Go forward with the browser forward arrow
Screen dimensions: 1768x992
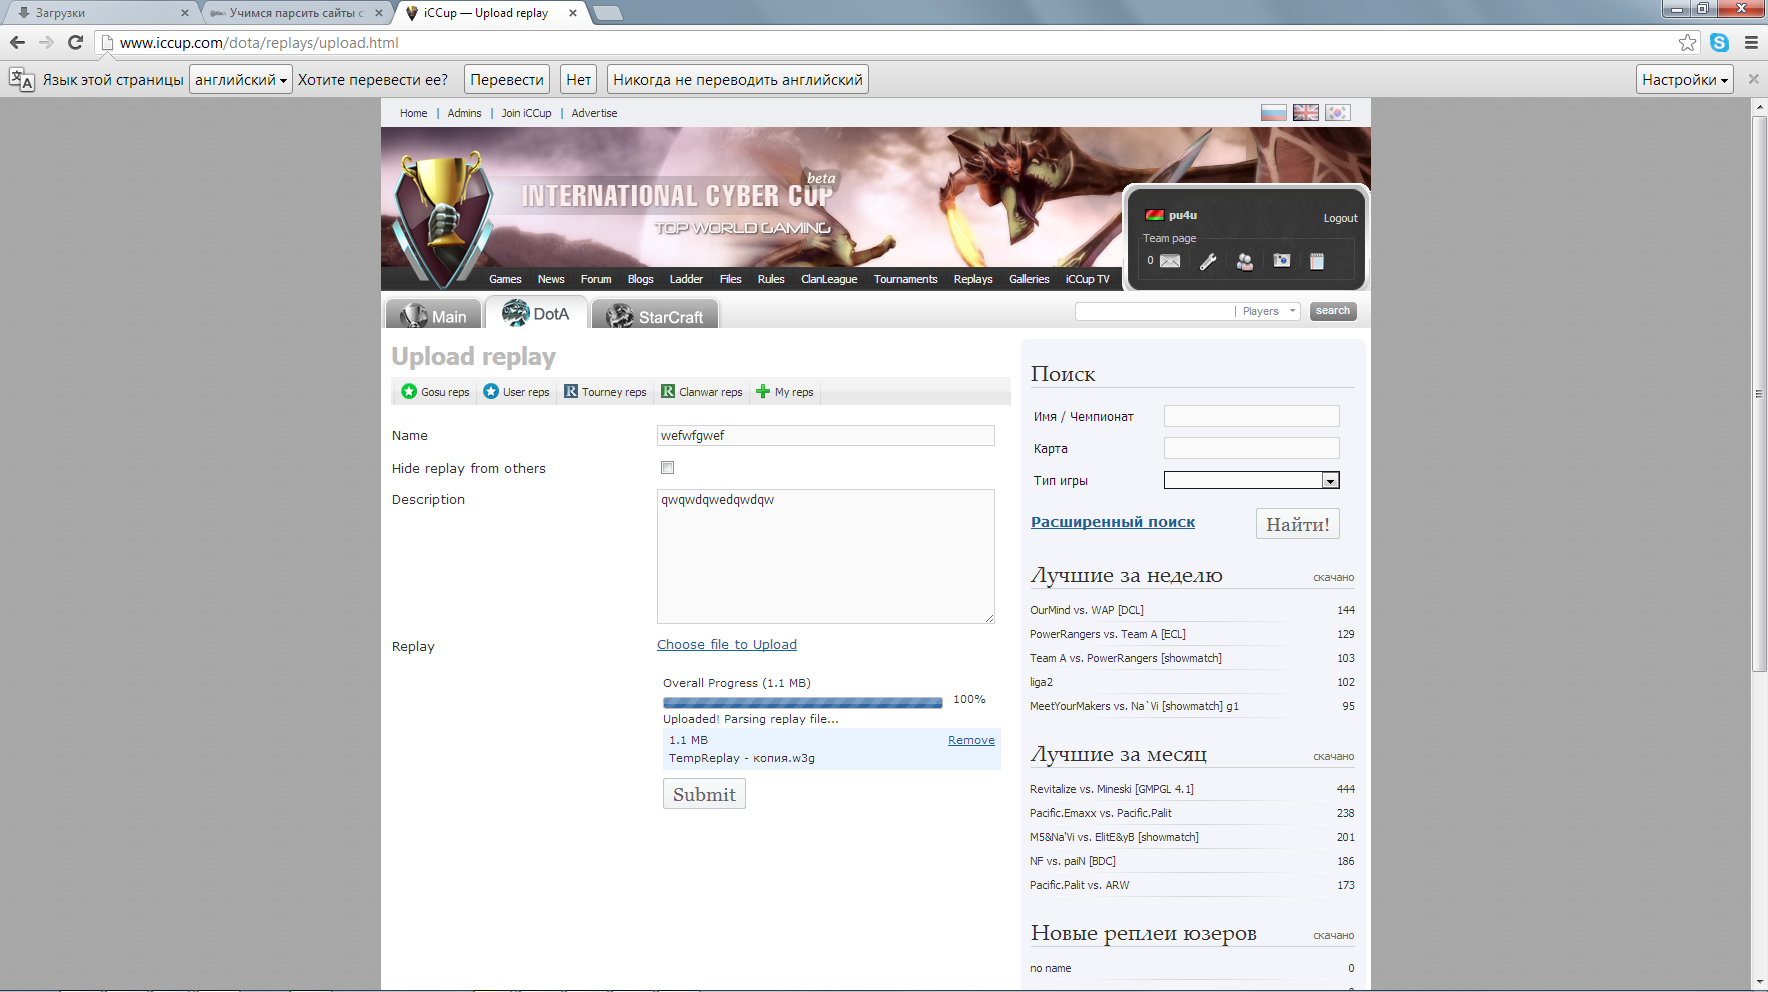46,42
